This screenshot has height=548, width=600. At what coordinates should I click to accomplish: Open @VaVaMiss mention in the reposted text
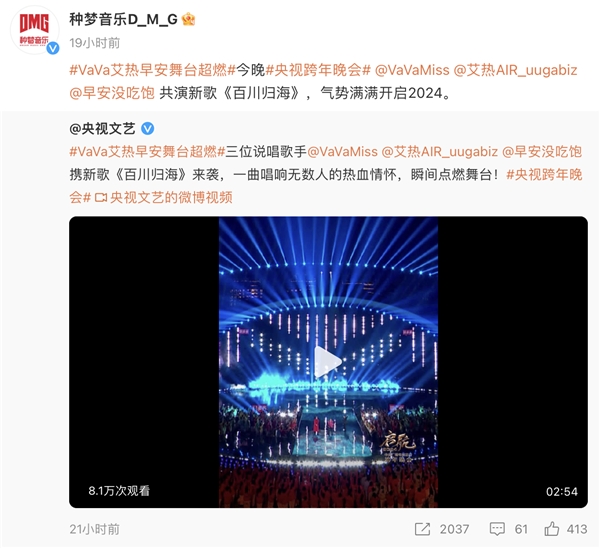pos(342,152)
